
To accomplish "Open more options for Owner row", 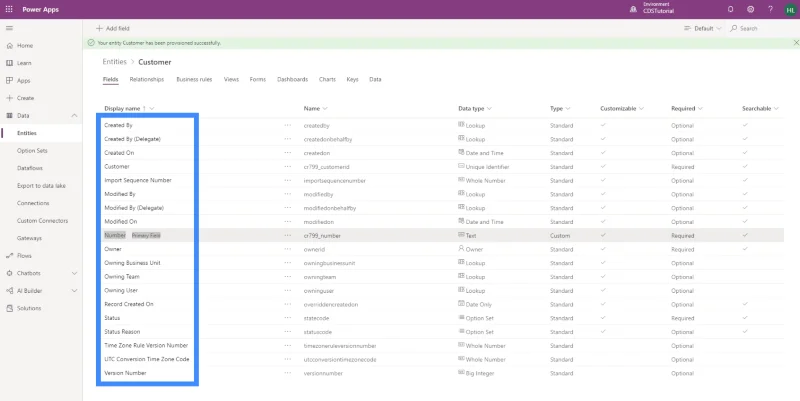I will [x=288, y=249].
